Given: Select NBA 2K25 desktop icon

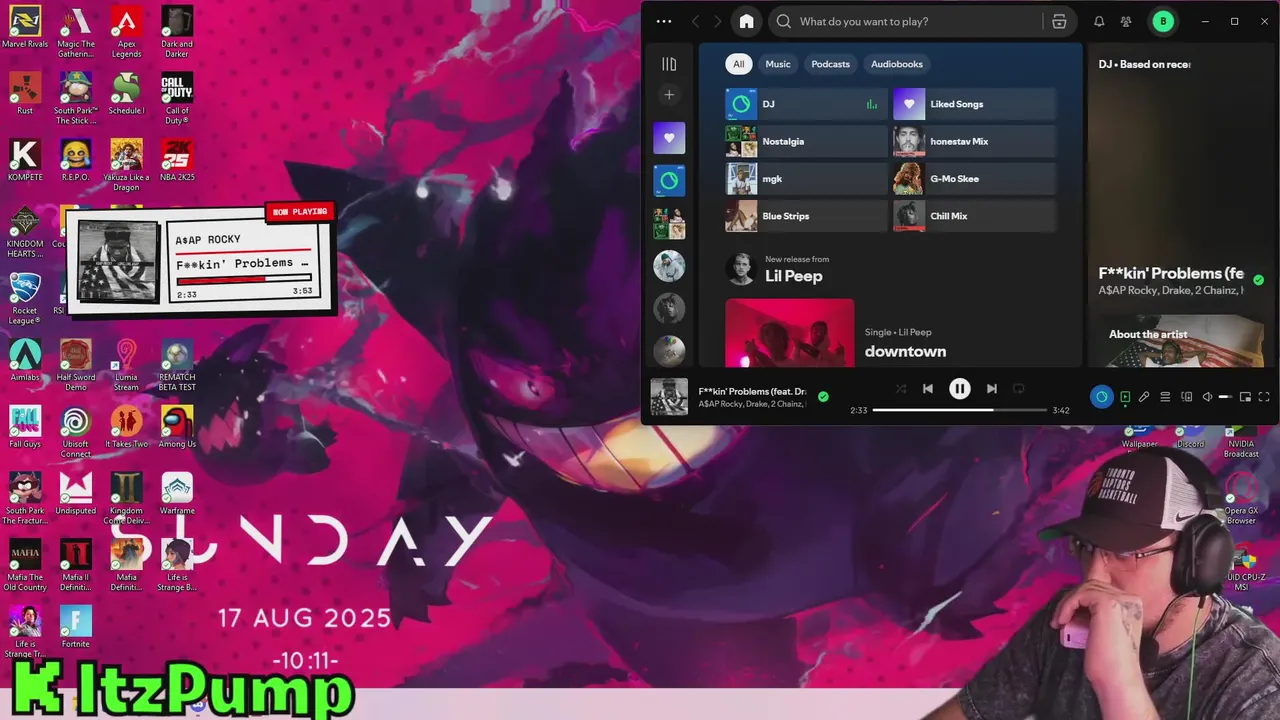Looking at the screenshot, I should (177, 160).
